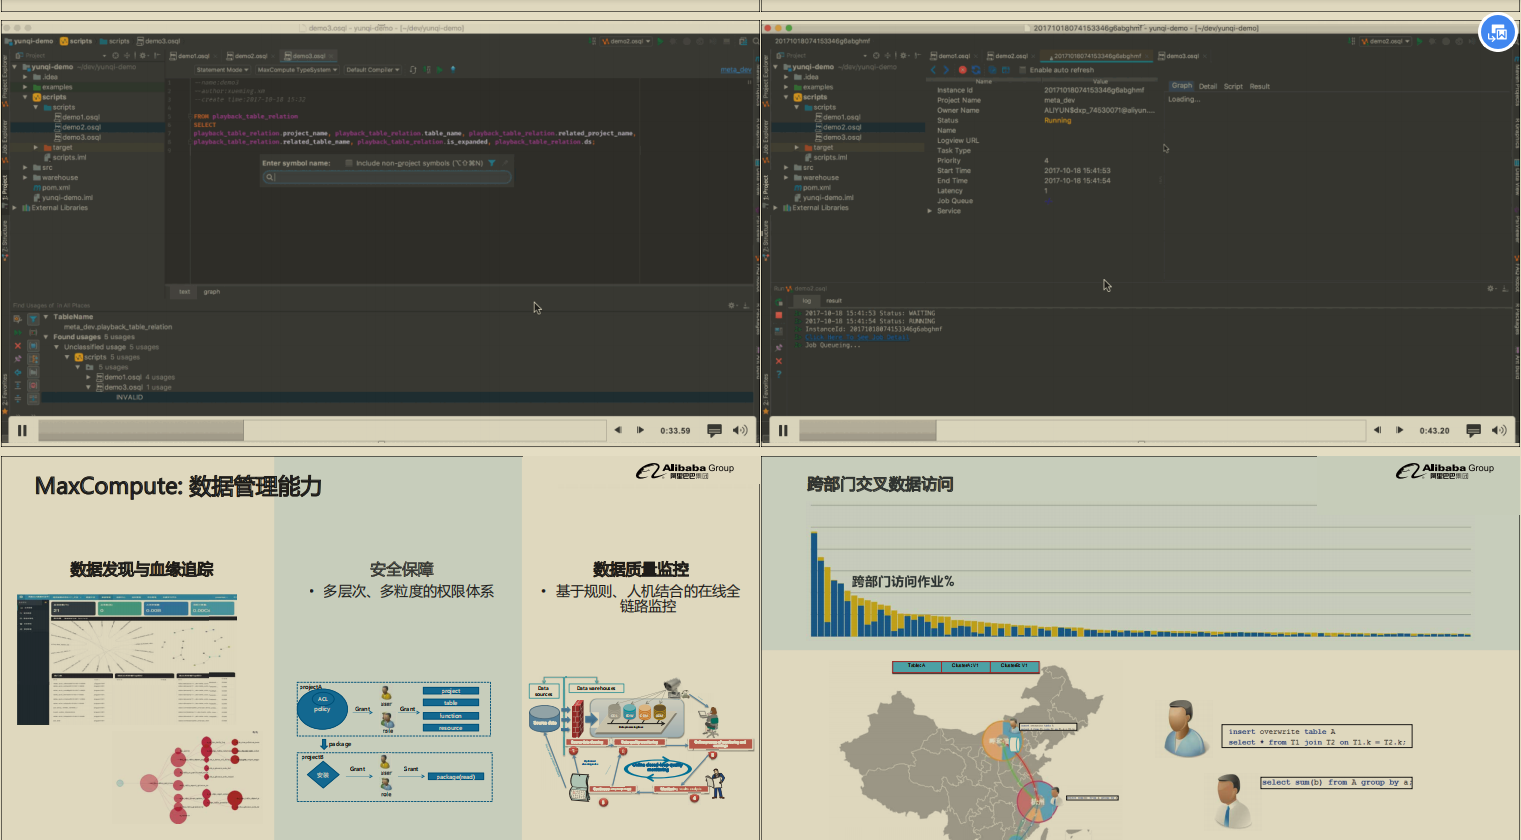Step back one frame in left video
Viewport: 1521px width, 840px height.
pyautogui.click(x=618, y=430)
